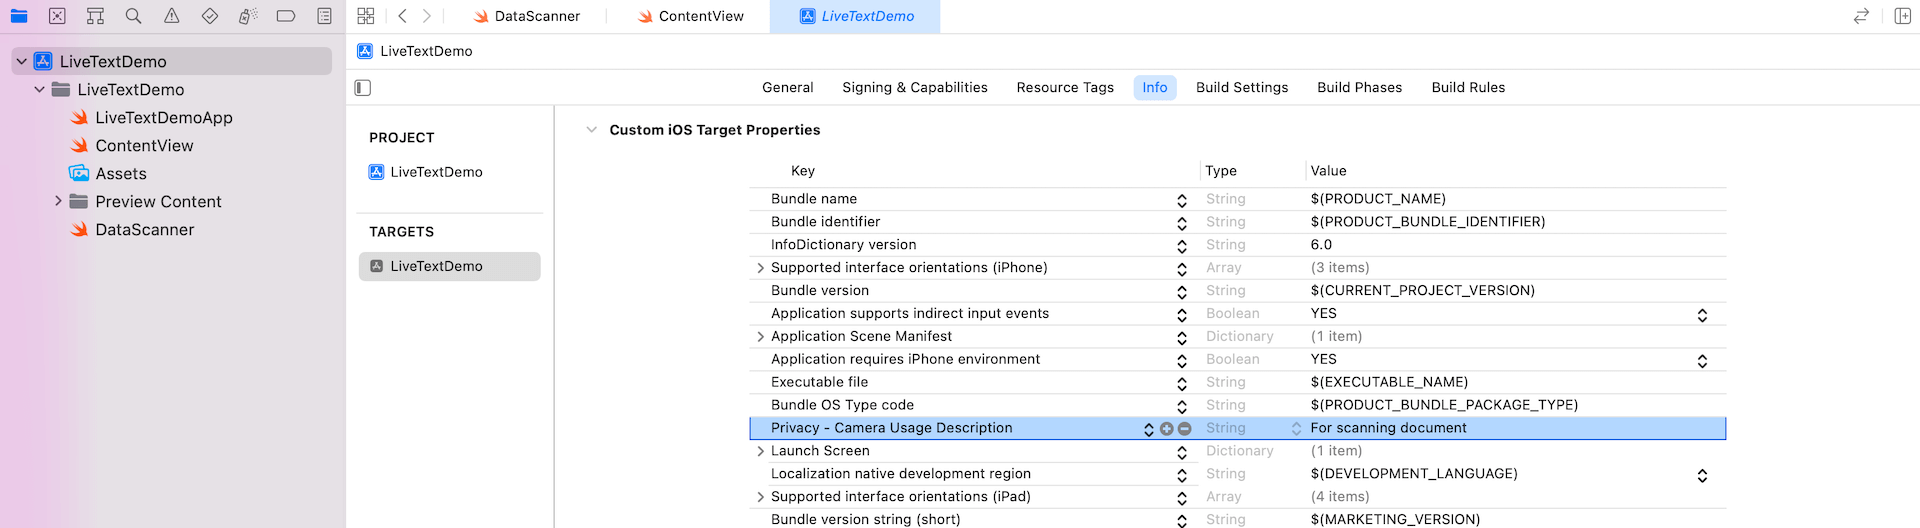Expand Supported interface orientations (iPhone)
This screenshot has width=1920, height=528.
click(760, 268)
